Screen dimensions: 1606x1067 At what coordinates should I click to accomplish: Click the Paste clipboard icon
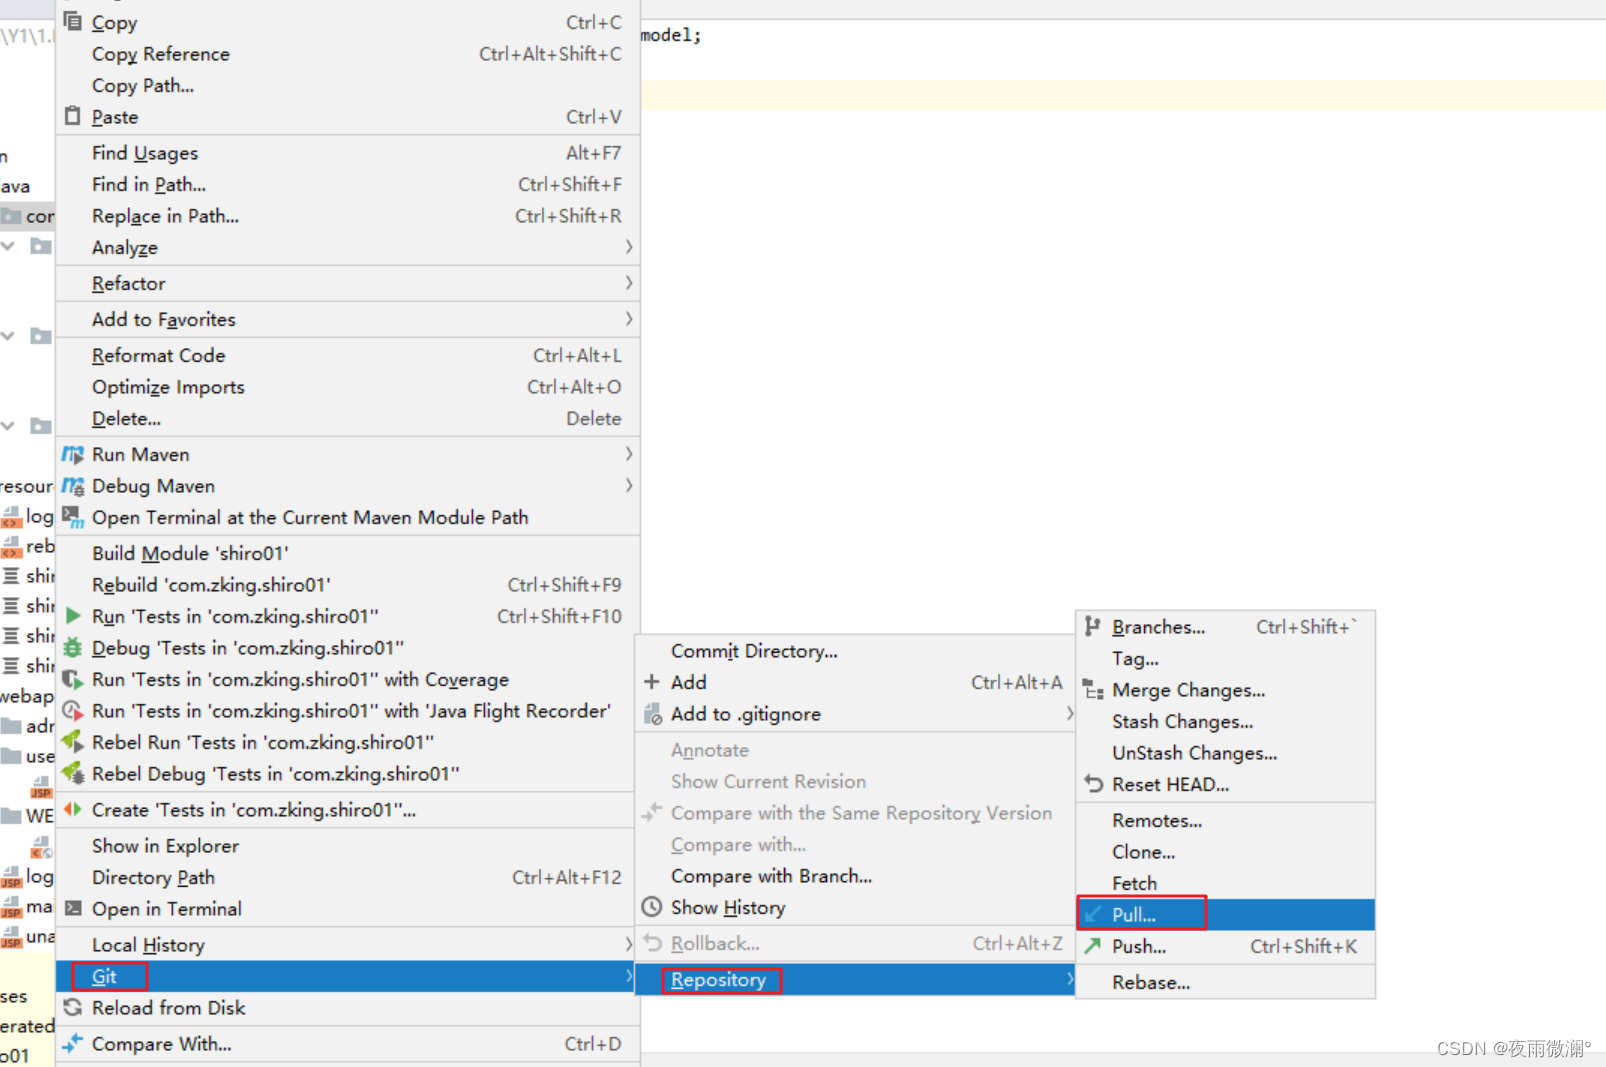(x=72, y=116)
